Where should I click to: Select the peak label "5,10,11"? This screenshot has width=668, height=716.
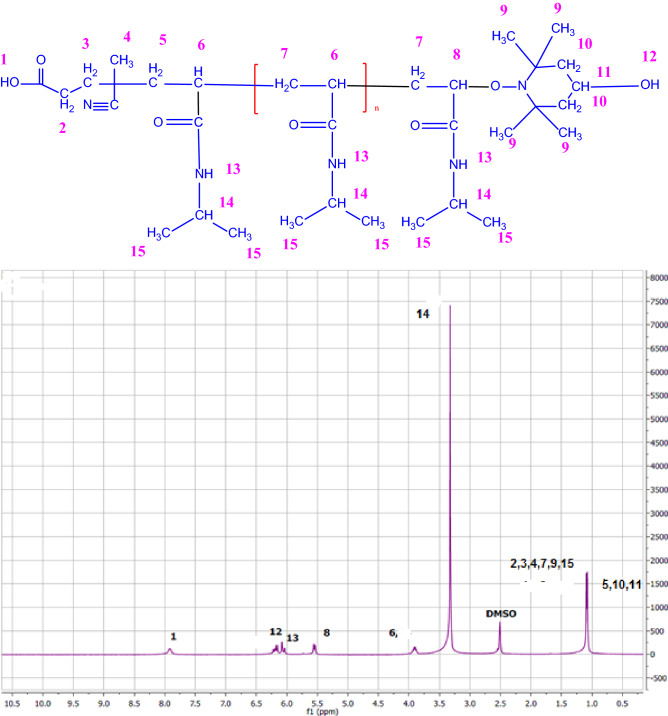(x=621, y=584)
